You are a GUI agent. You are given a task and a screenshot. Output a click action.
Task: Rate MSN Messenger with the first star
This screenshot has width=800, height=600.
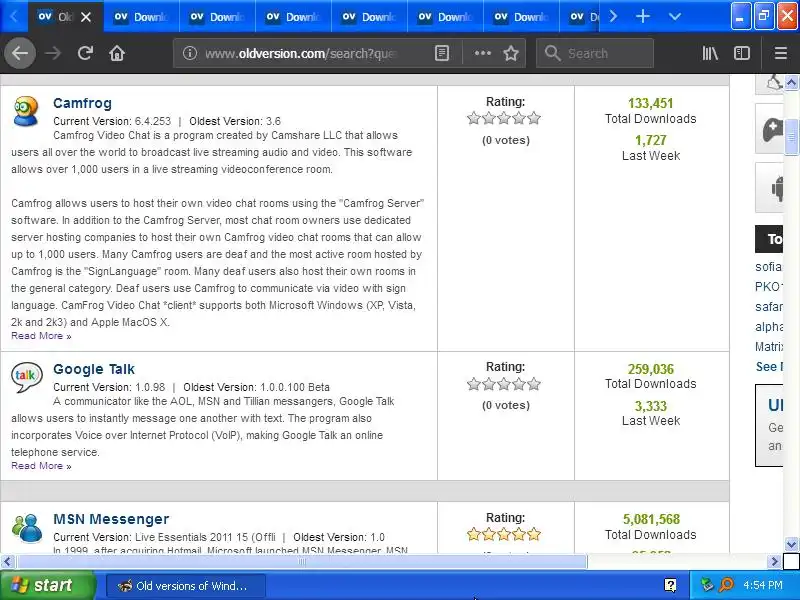tap(474, 534)
